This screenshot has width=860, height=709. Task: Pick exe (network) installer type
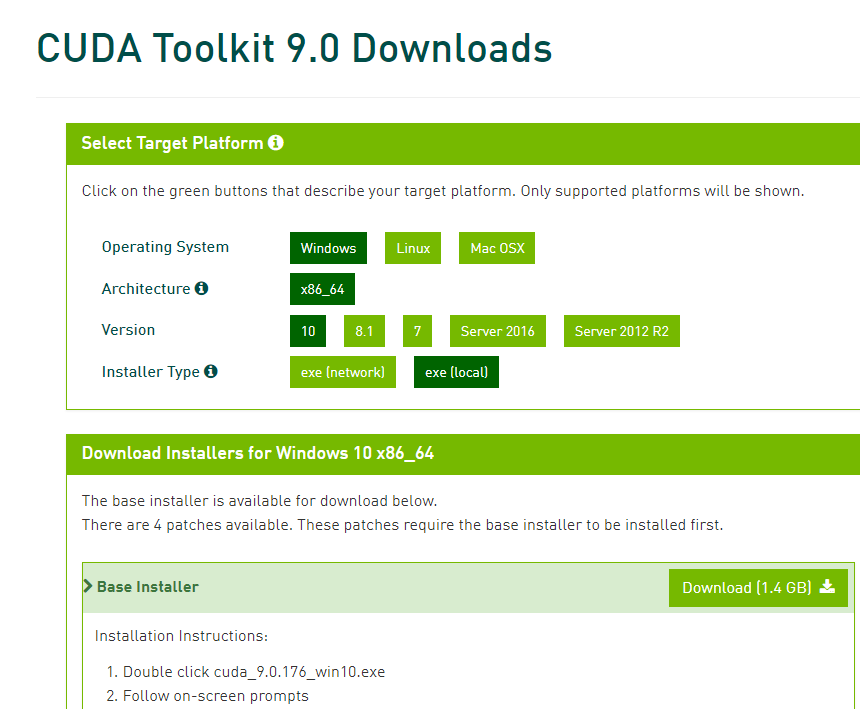pos(342,372)
